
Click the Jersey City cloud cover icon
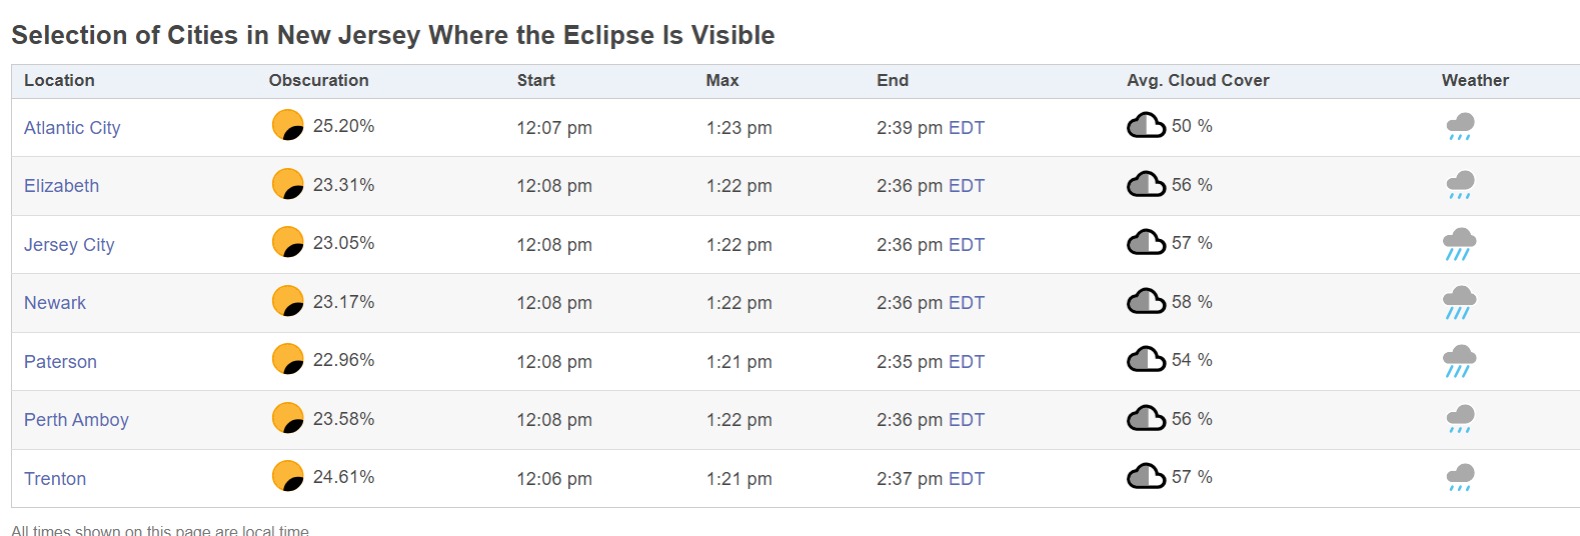pos(1146,243)
